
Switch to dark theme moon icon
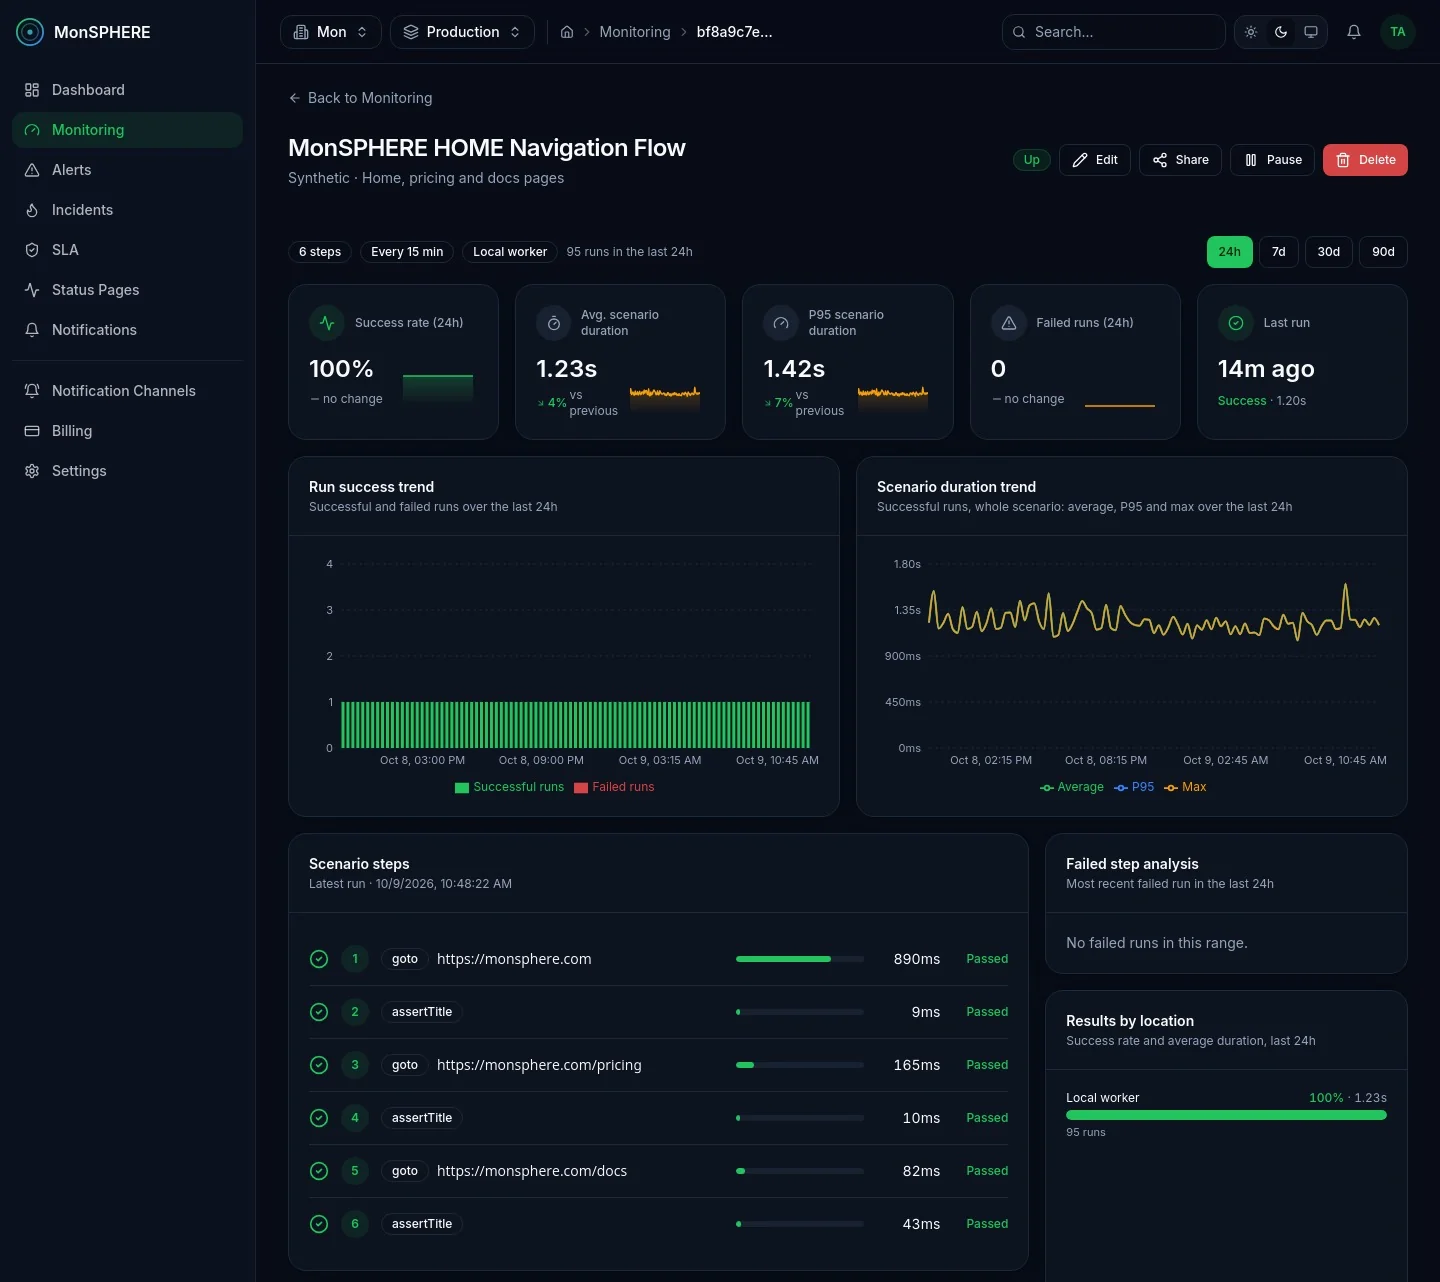pos(1281,32)
